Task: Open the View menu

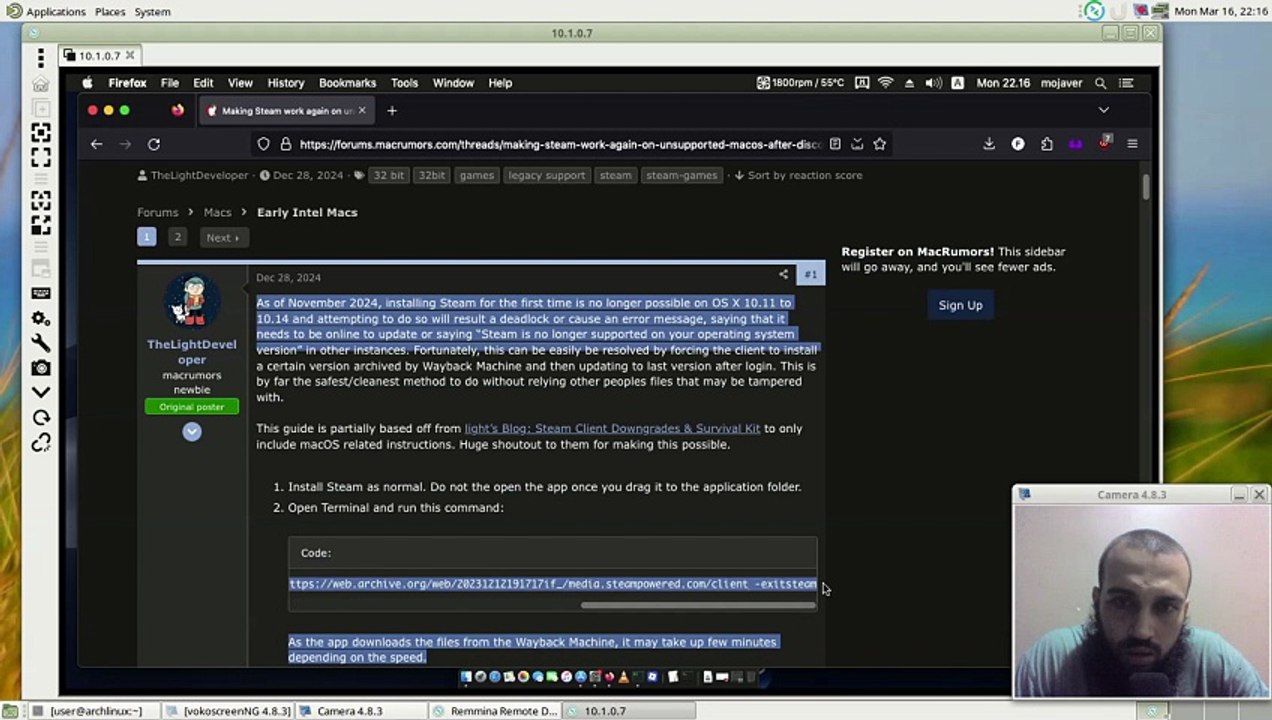Action: tap(240, 83)
